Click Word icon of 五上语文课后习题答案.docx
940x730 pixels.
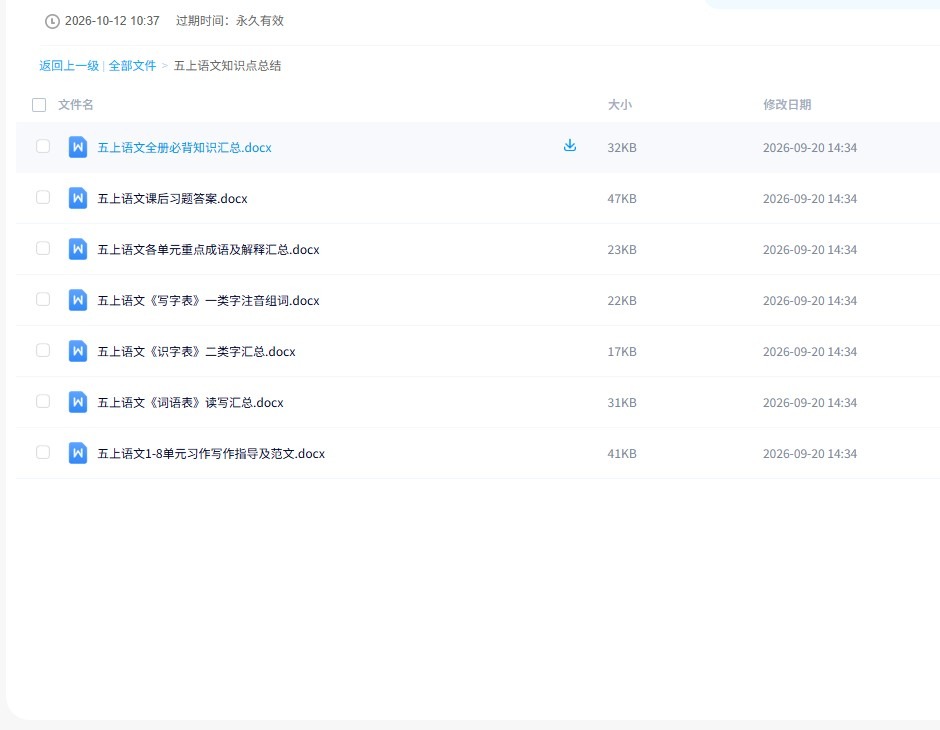point(78,198)
